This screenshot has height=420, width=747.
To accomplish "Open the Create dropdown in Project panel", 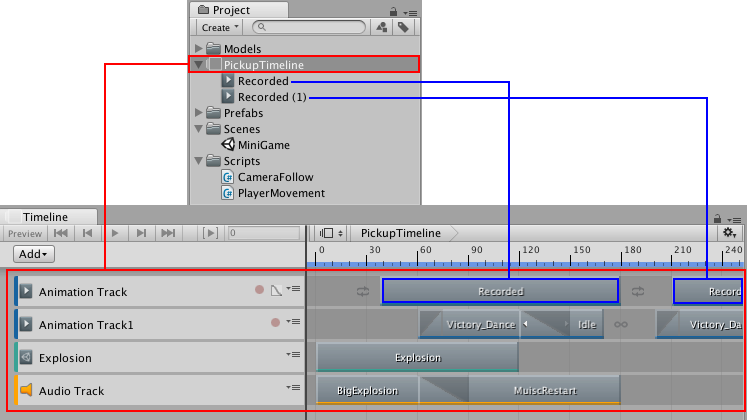I will (219, 28).
